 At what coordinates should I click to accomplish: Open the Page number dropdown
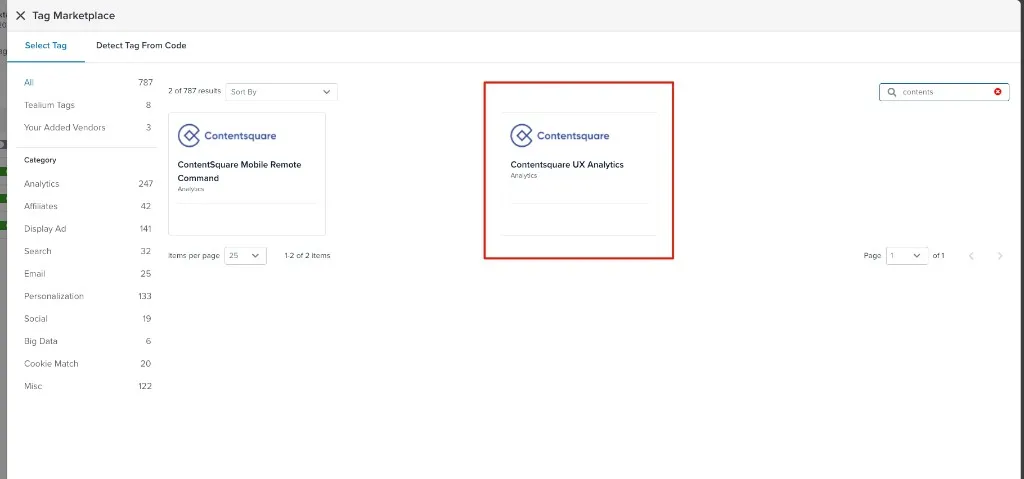coord(907,256)
